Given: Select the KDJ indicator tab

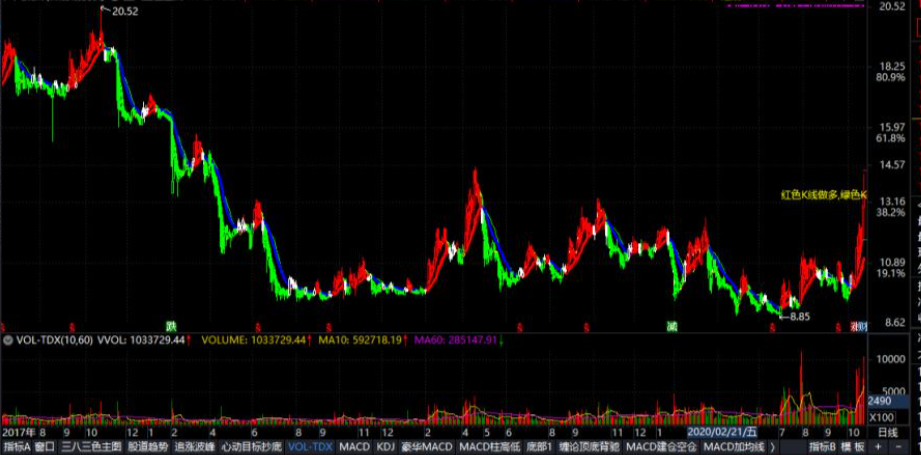Looking at the screenshot, I should (385, 447).
